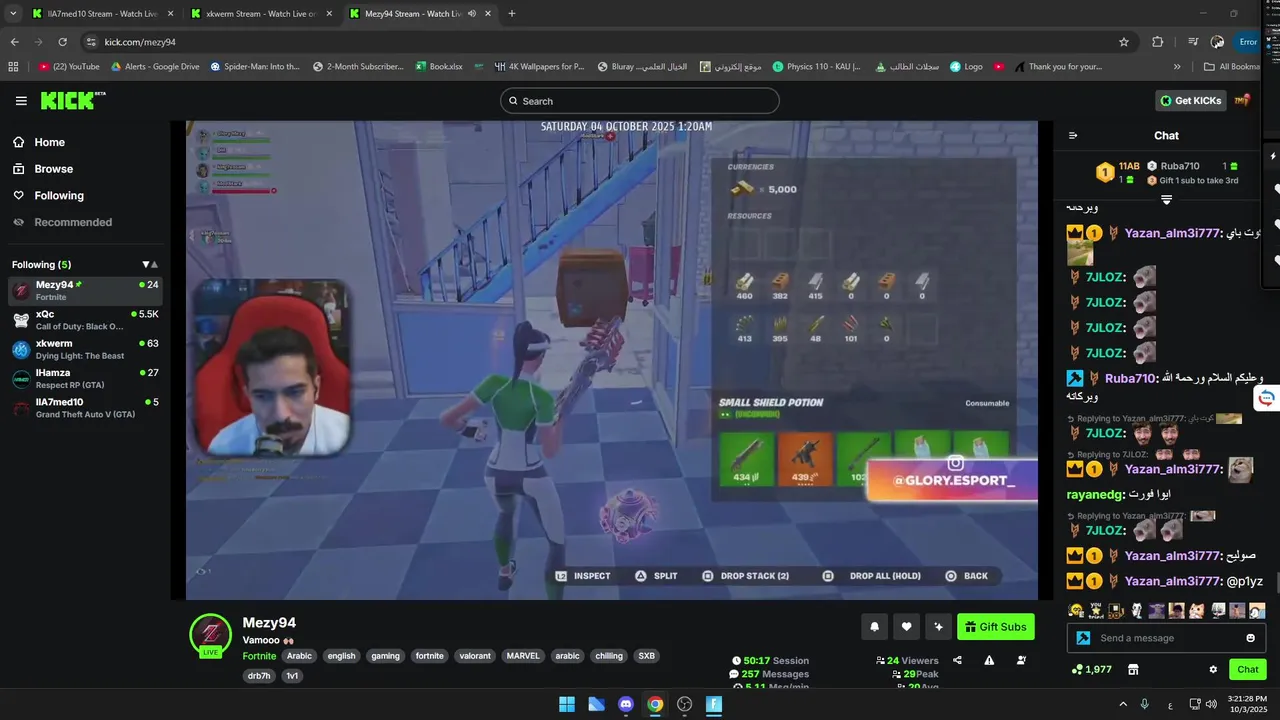The image size is (1280, 720).
Task: Open OBS Studio from taskbar
Action: (685, 704)
